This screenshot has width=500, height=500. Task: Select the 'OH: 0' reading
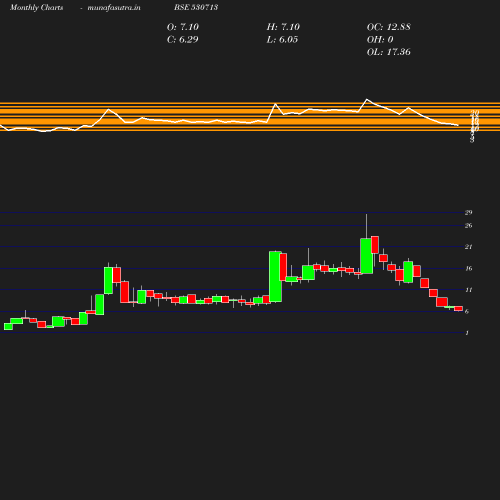coord(380,40)
